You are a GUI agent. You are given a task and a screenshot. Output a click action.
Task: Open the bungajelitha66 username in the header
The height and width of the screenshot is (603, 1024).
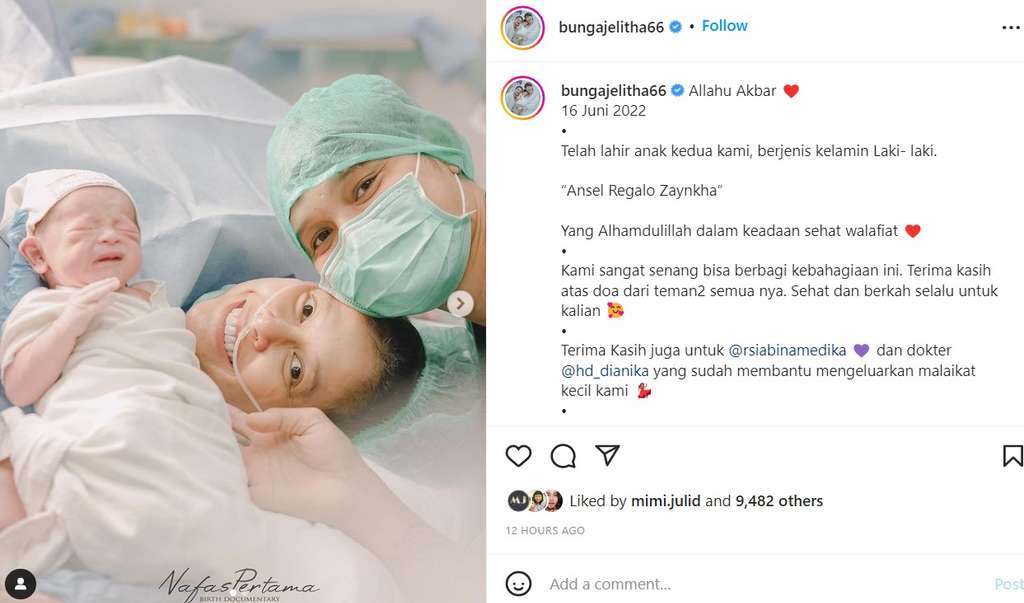point(611,27)
